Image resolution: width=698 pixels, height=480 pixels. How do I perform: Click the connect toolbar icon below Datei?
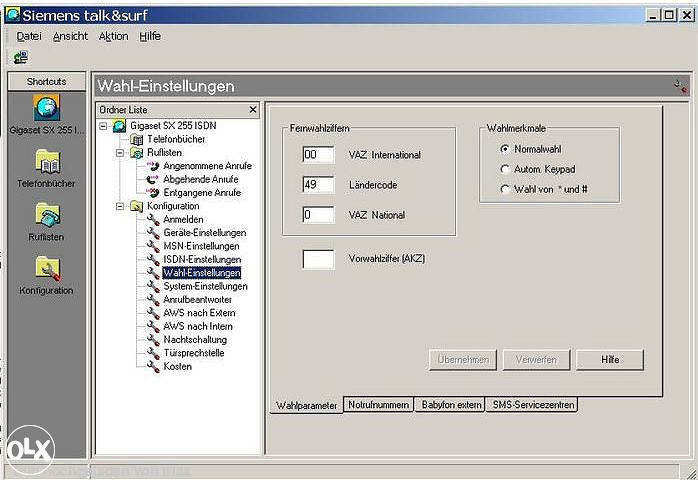[x=20, y=57]
